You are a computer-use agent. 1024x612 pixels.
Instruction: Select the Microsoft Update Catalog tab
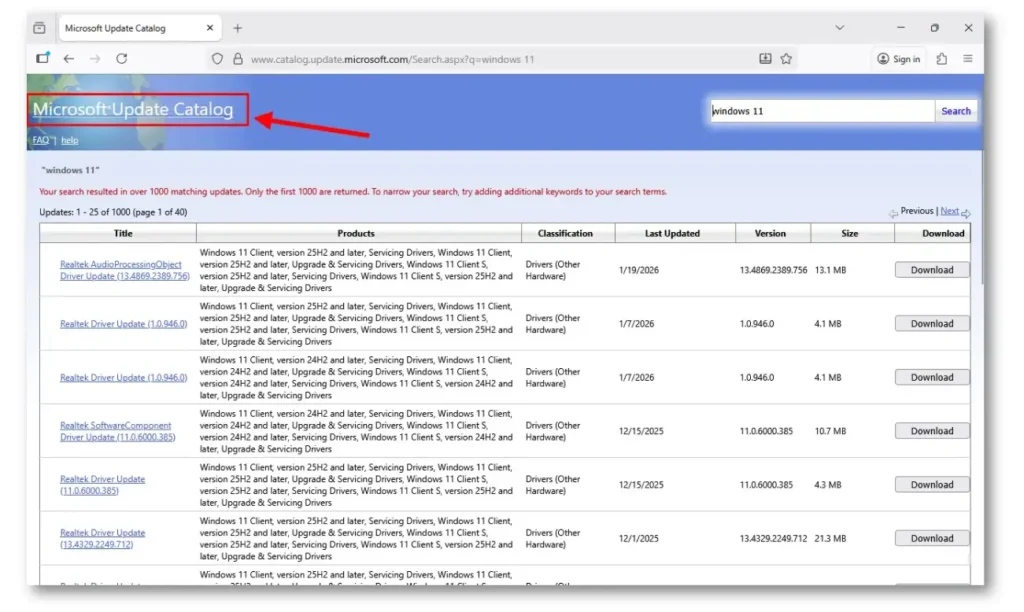click(130, 28)
